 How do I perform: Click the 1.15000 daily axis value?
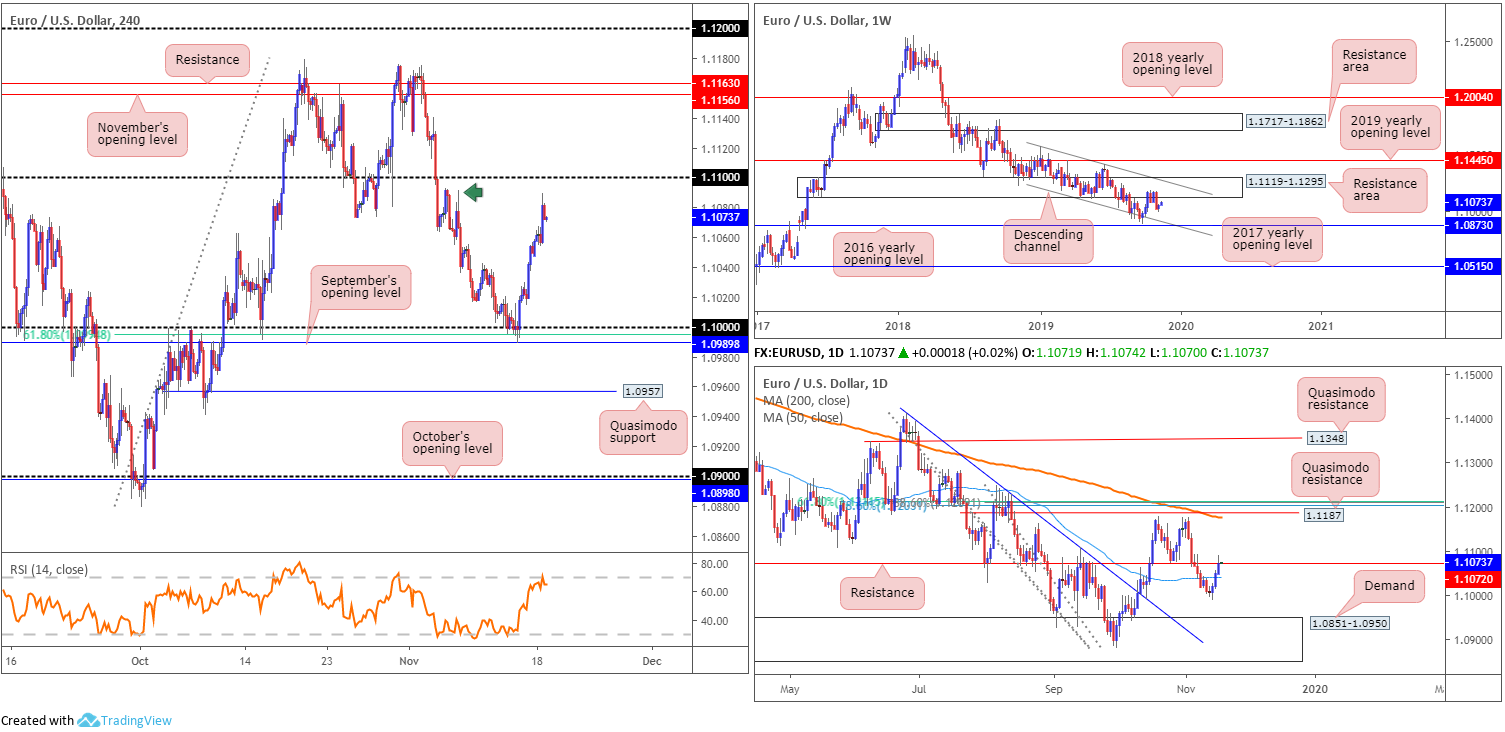[x=1474, y=374]
